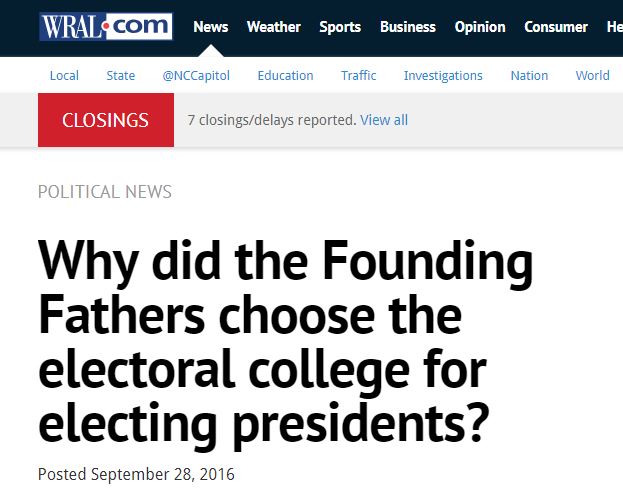623x501 pixels.
Task: Click the electoral college article headline
Action: point(285,343)
